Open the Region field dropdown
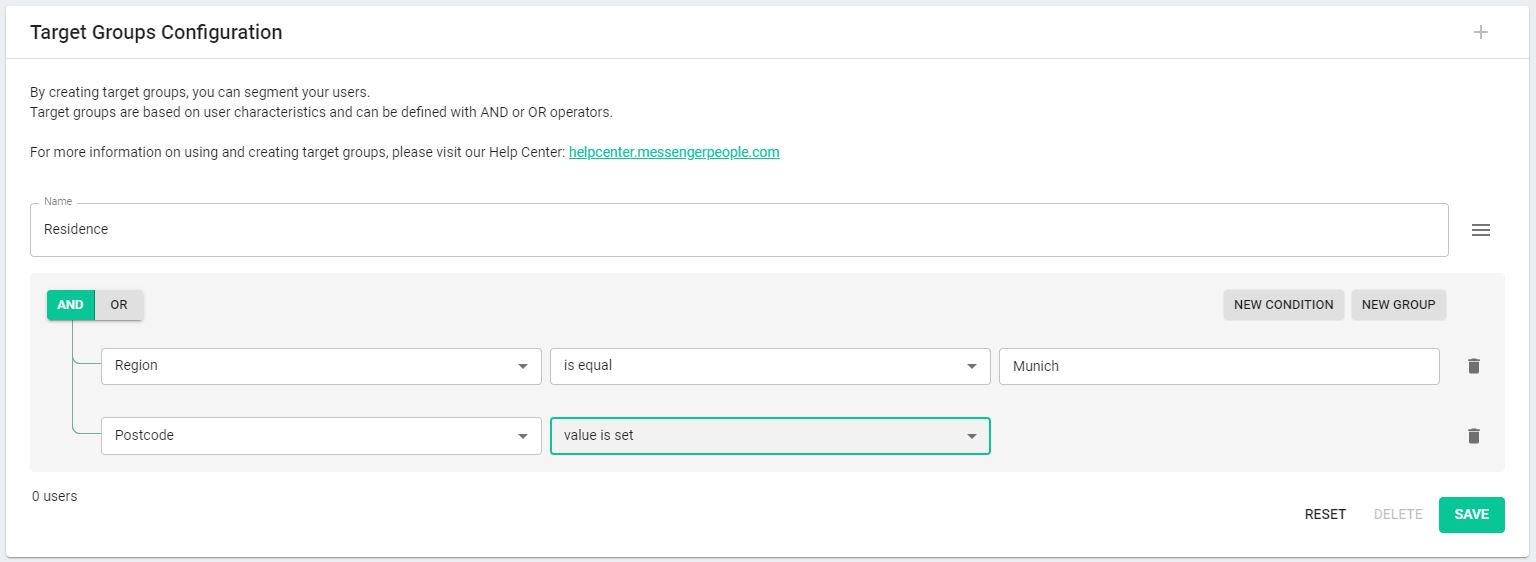The width and height of the screenshot is (1536, 562). tap(321, 366)
